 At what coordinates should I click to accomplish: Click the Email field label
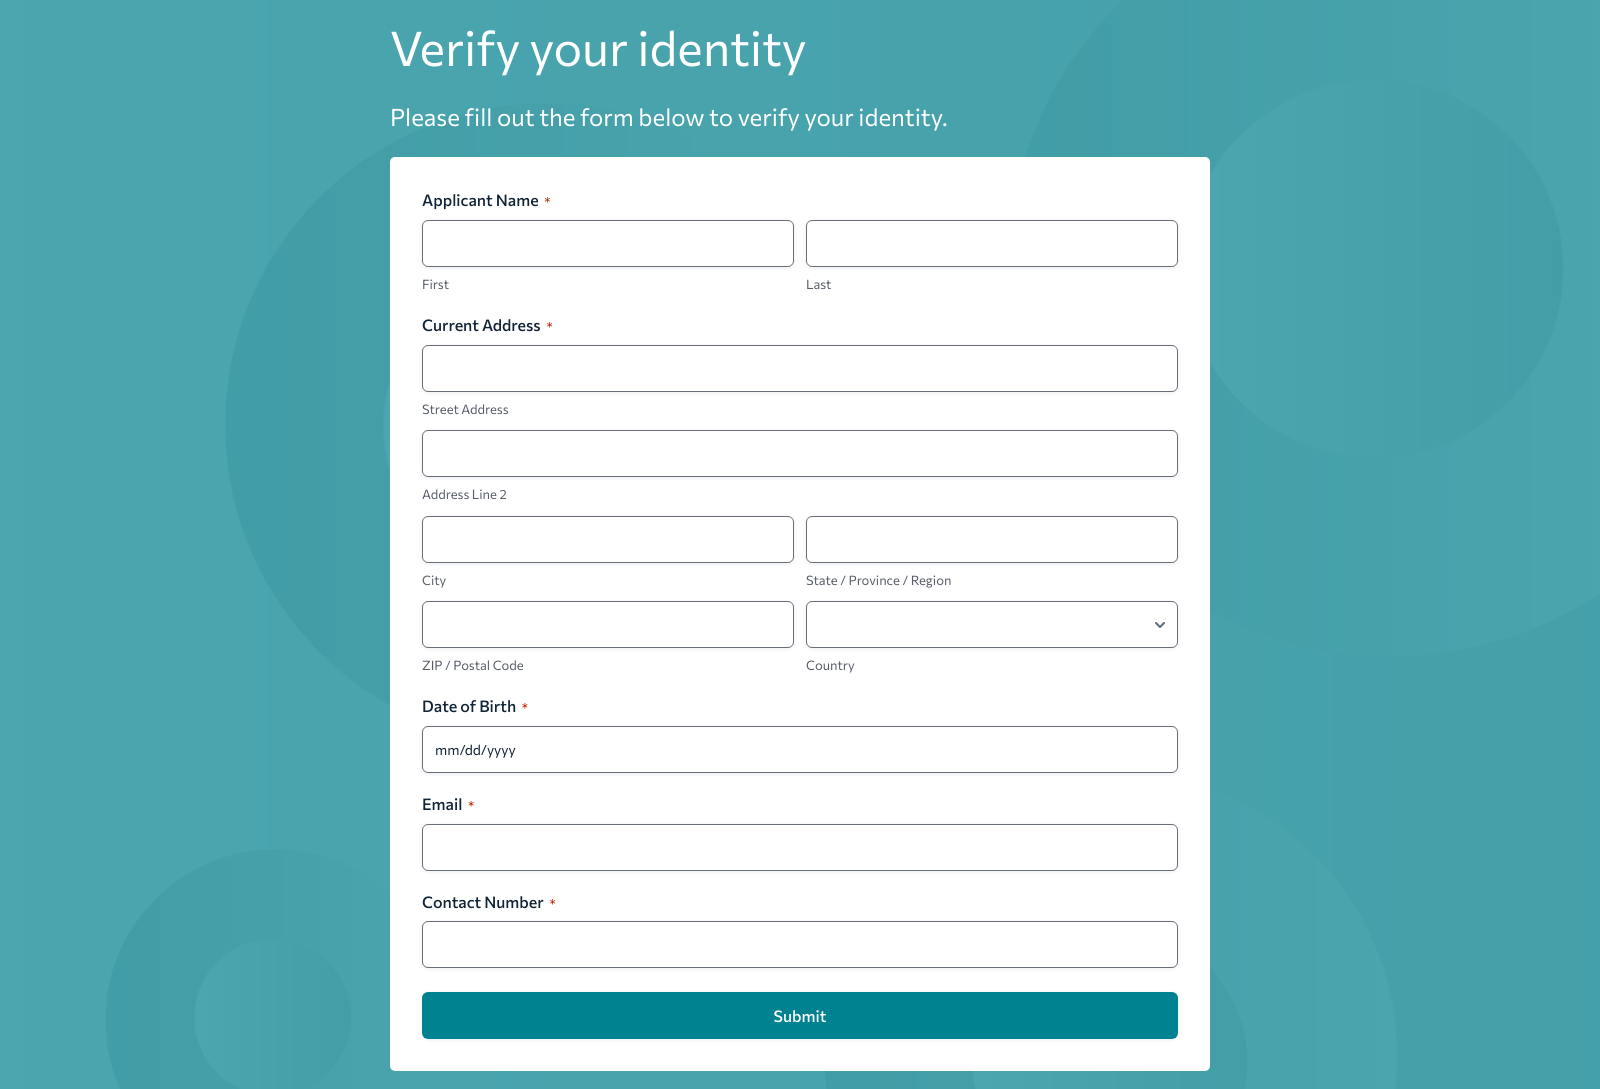click(441, 804)
